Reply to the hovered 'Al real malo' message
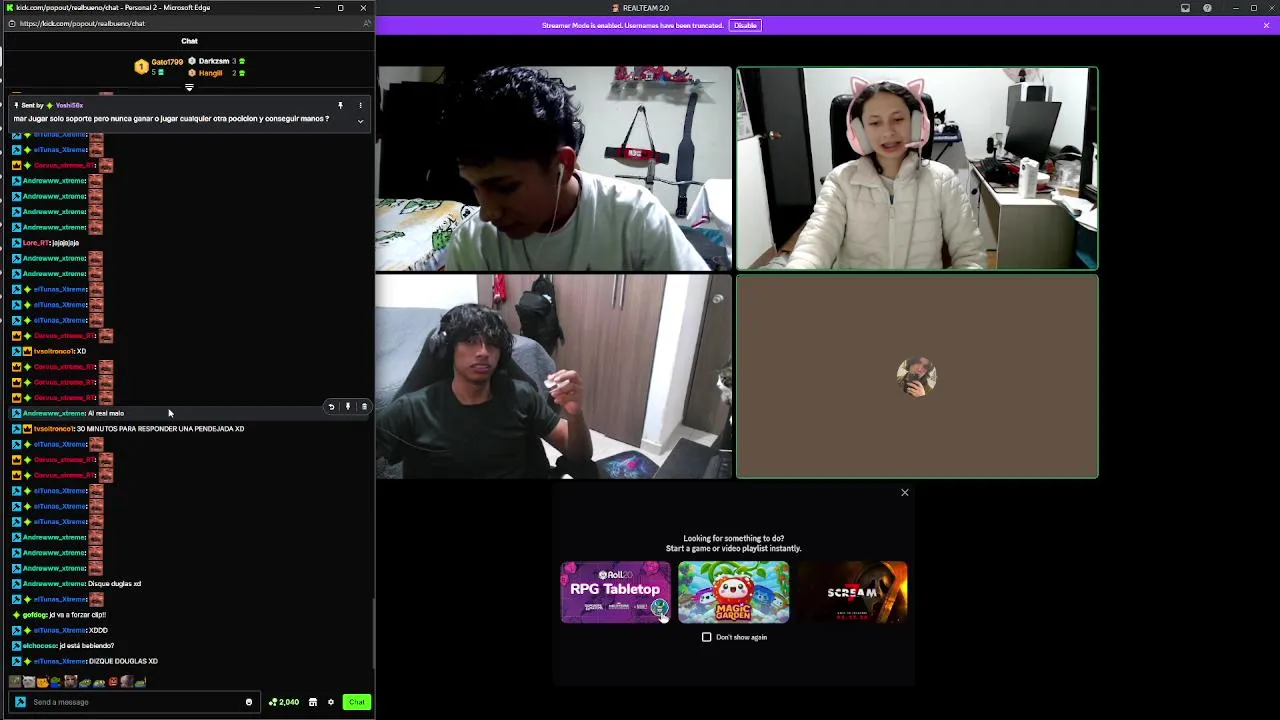Viewport: 1280px width, 720px height. pyautogui.click(x=331, y=407)
